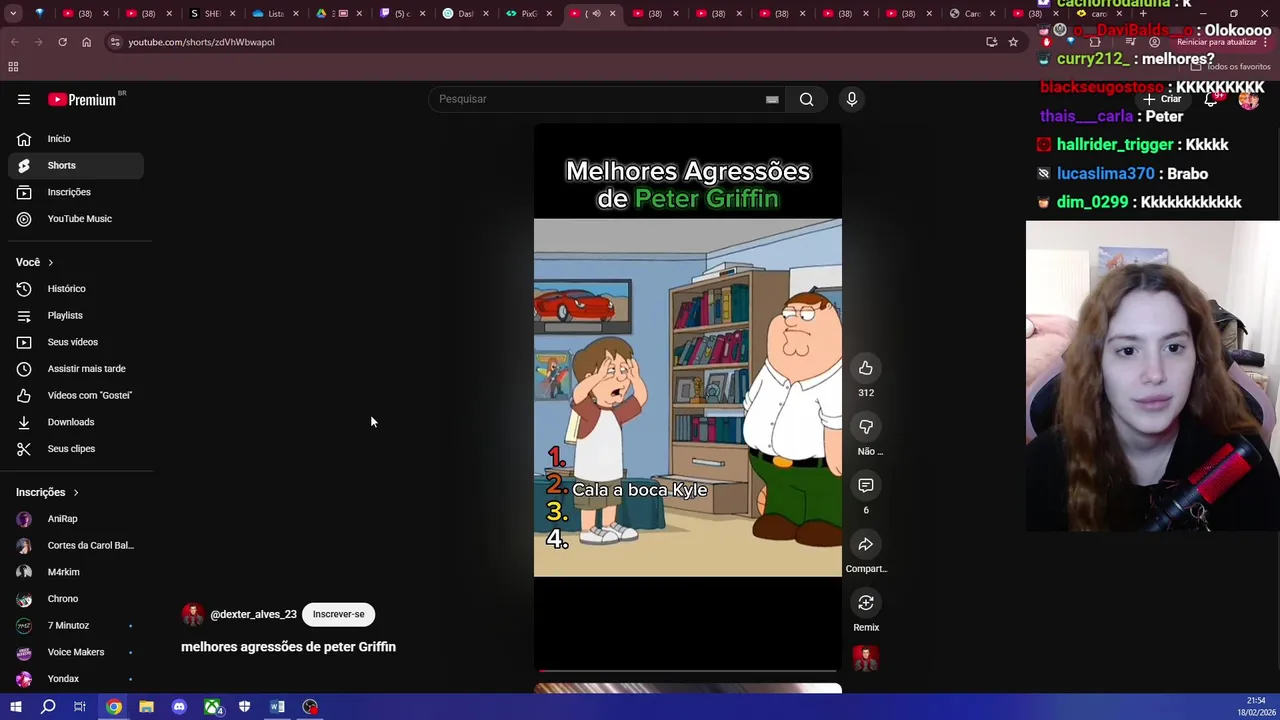
Task: Switch to the PixG browser tab
Action: [x=525, y=14]
